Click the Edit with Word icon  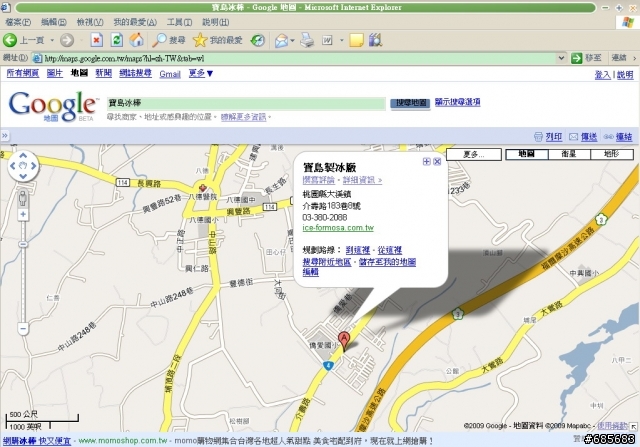327,40
